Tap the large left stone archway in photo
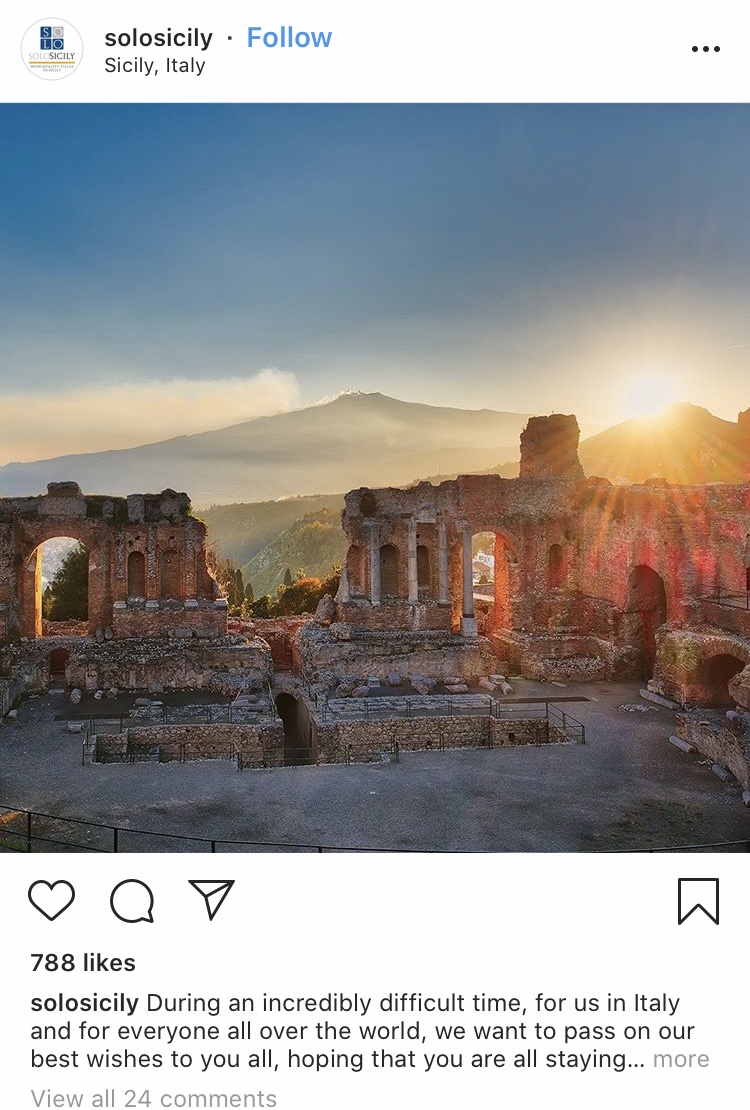This screenshot has height=1110, width=750. pos(60,586)
